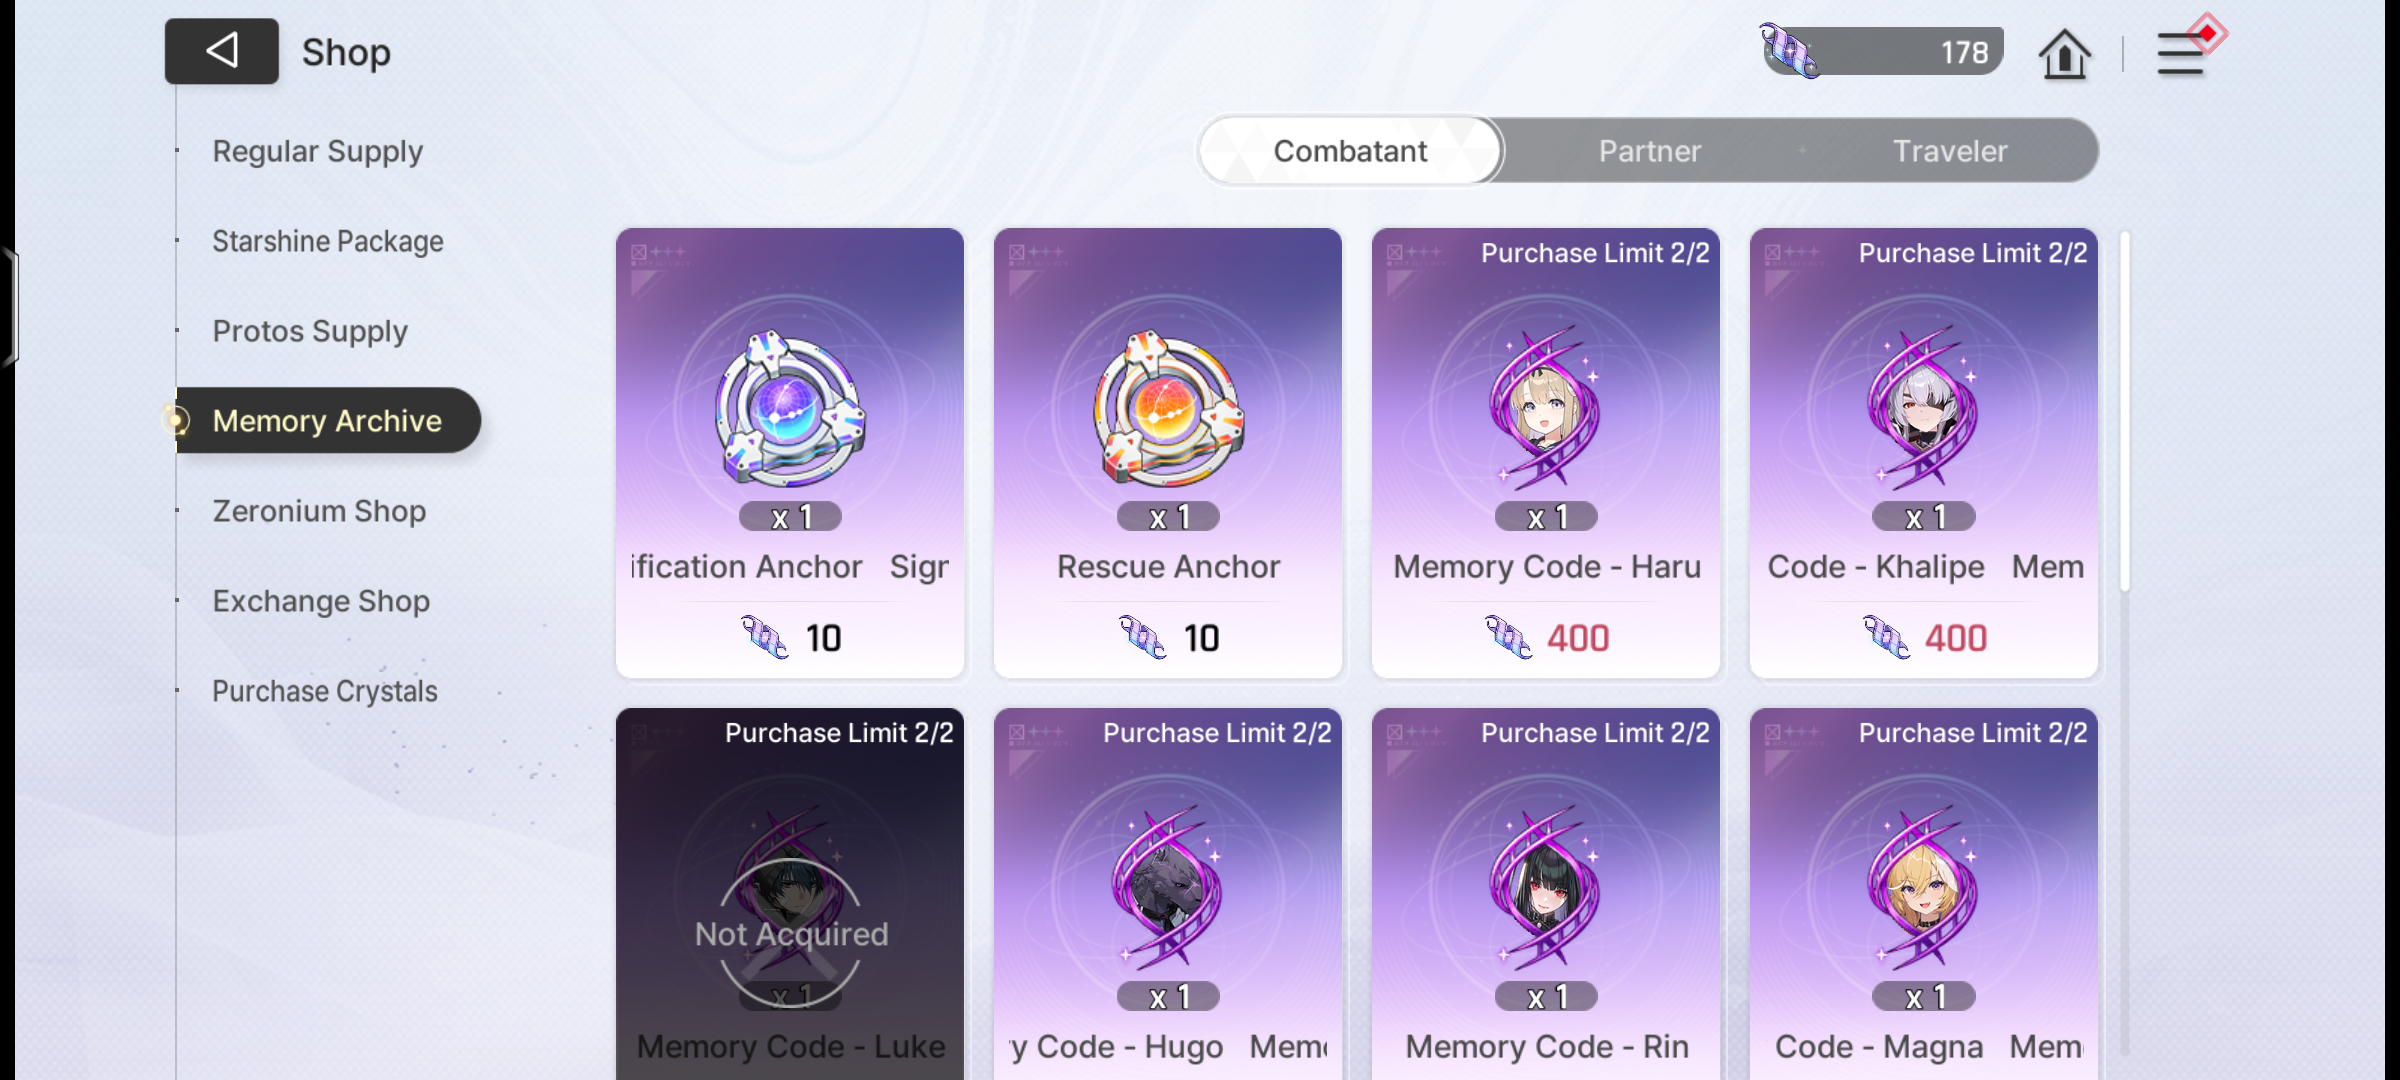The width and height of the screenshot is (2400, 1080).
Task: Open the hamburger menu icon
Action: [2181, 53]
